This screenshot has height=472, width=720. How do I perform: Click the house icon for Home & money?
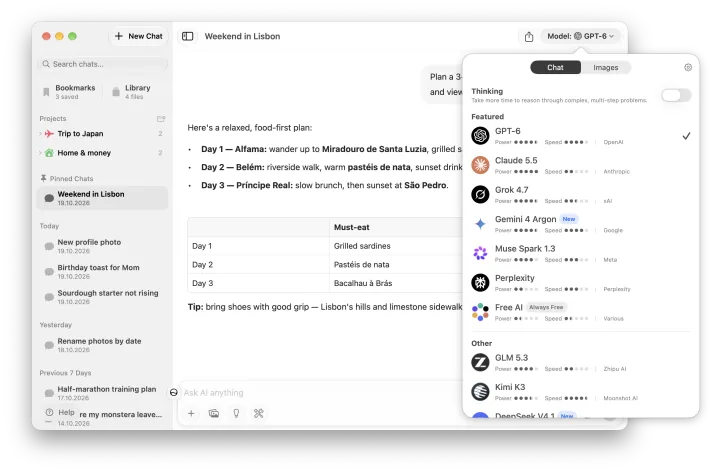point(49,153)
